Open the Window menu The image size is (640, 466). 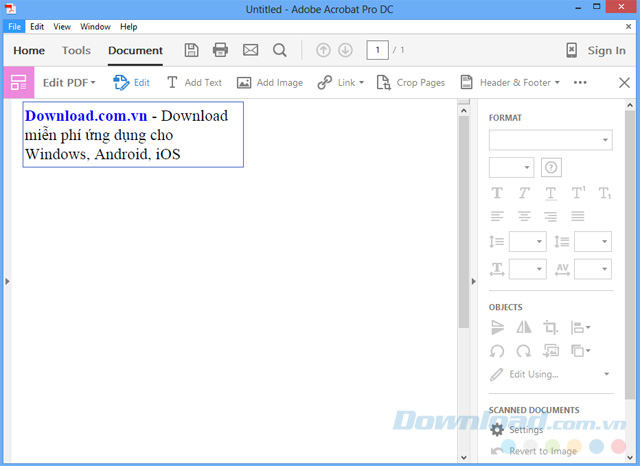pyautogui.click(x=95, y=27)
